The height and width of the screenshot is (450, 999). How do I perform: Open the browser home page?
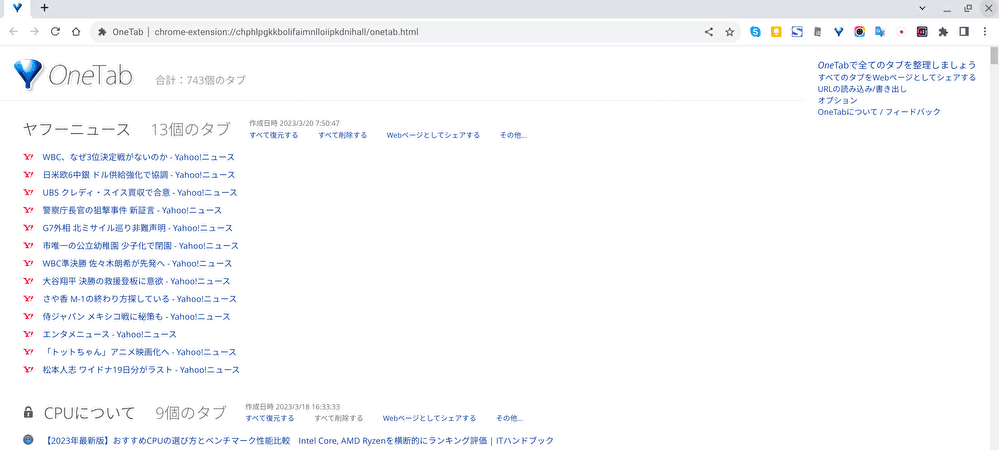76,32
